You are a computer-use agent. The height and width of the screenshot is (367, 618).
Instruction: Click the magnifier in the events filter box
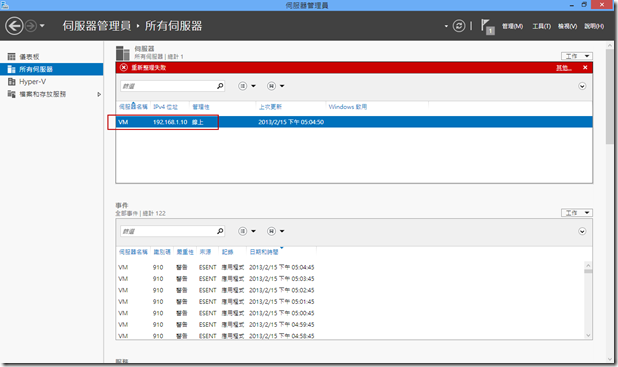pyautogui.click(x=220, y=231)
